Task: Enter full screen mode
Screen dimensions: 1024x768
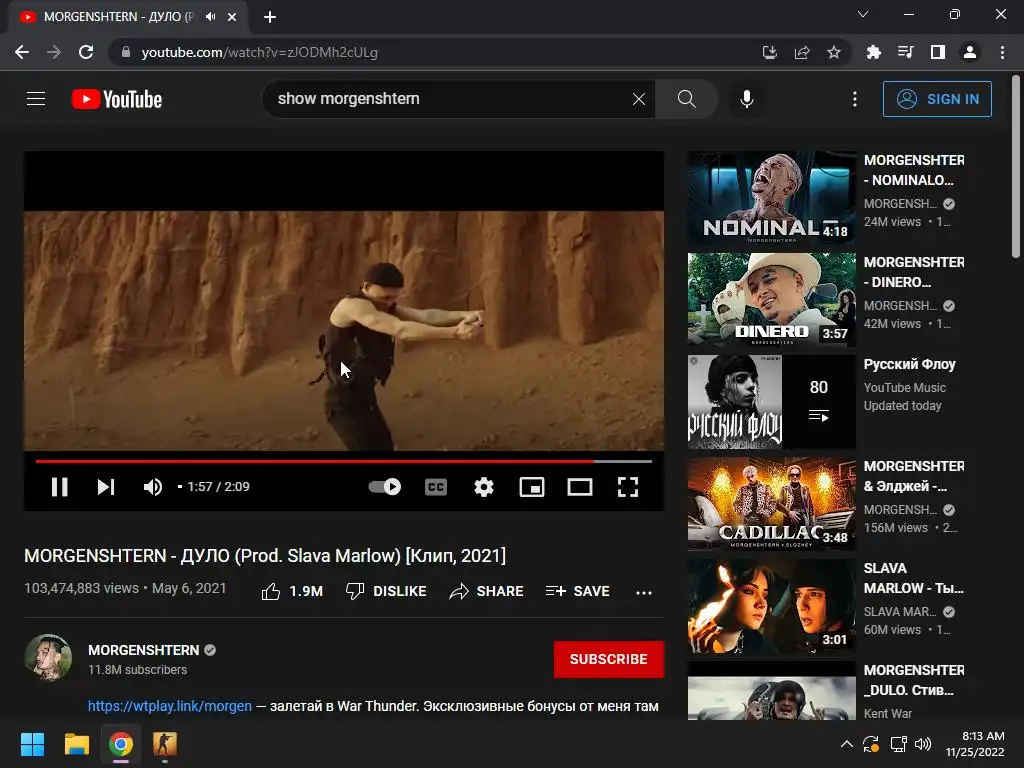Action: (628, 487)
